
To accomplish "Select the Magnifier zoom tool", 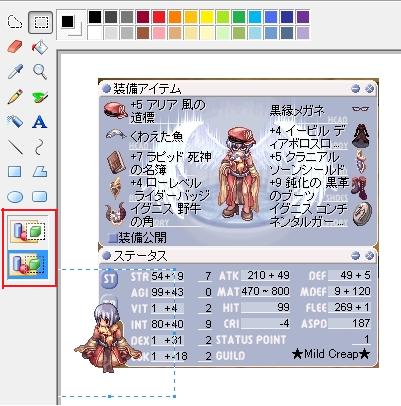I will point(40,72).
